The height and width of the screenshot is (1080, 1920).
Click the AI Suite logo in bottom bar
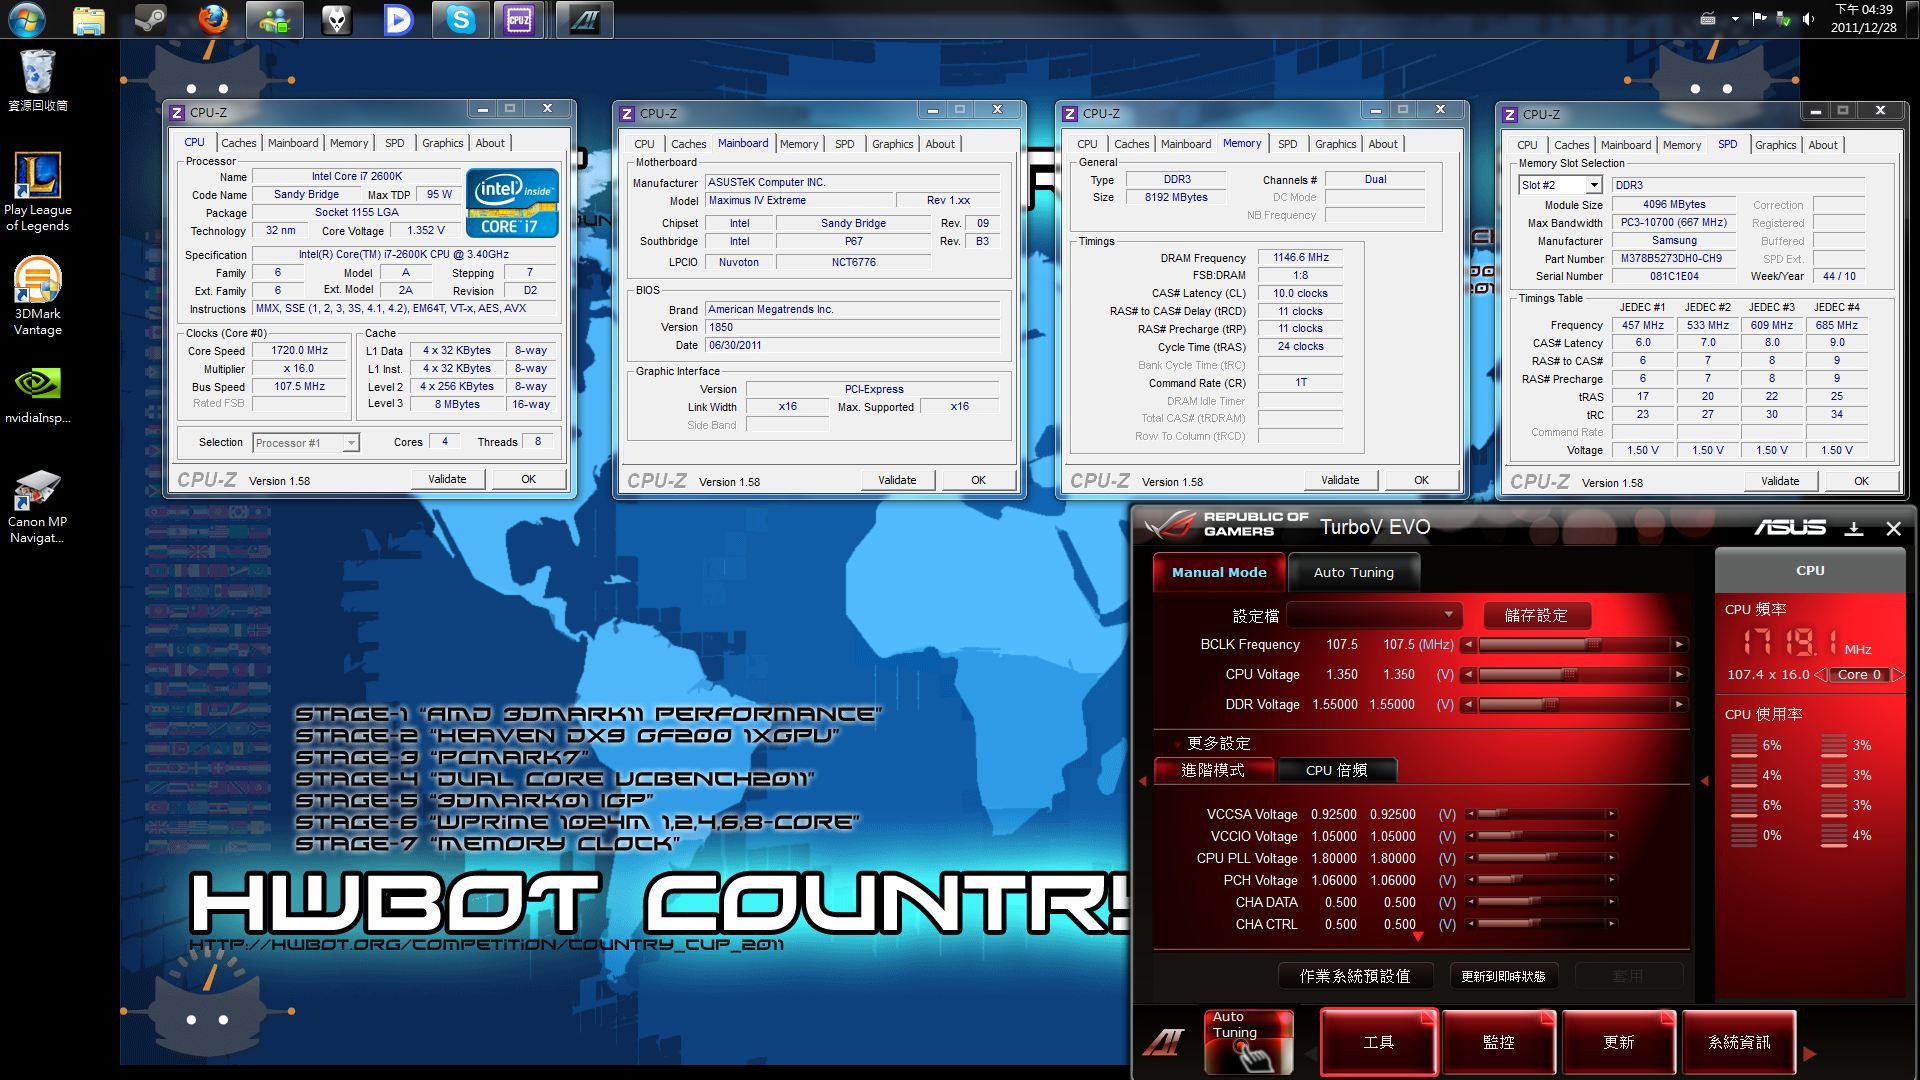[1163, 1042]
